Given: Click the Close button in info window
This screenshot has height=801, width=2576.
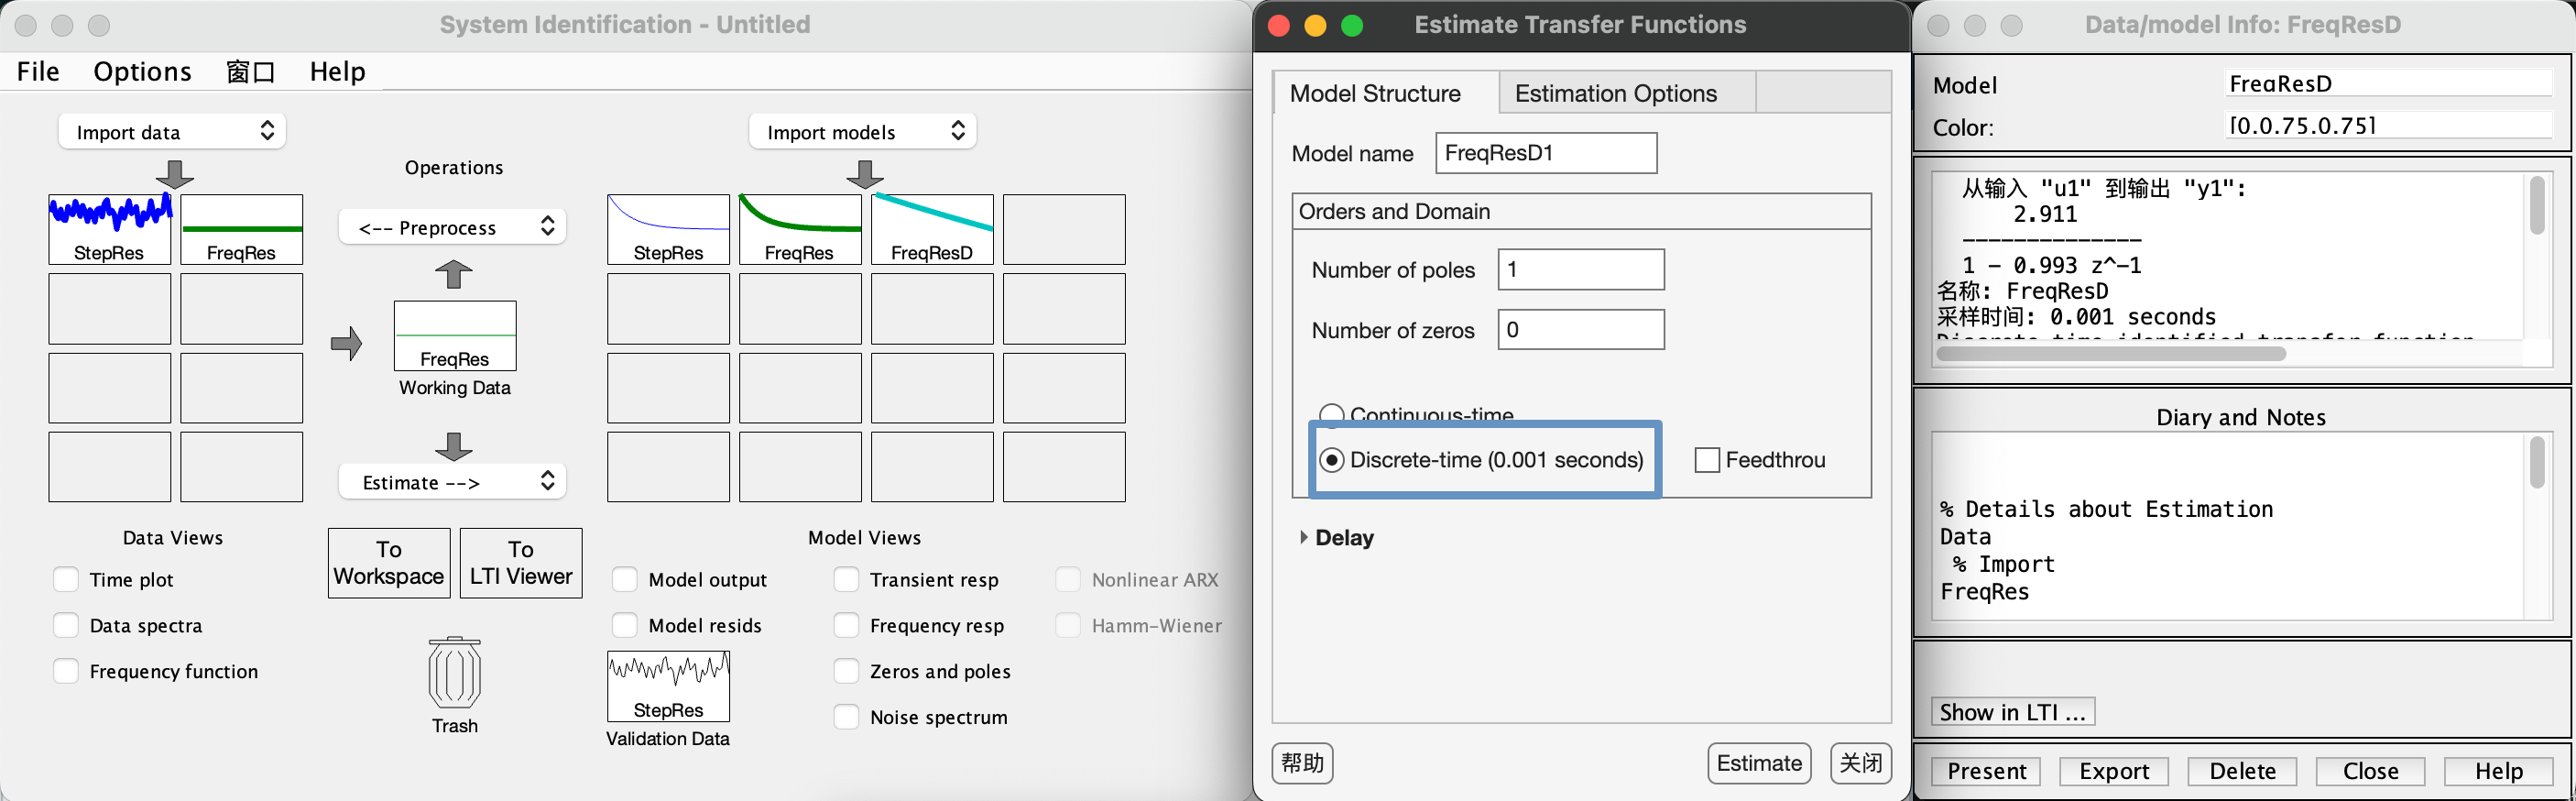Looking at the screenshot, I should point(2370,771).
